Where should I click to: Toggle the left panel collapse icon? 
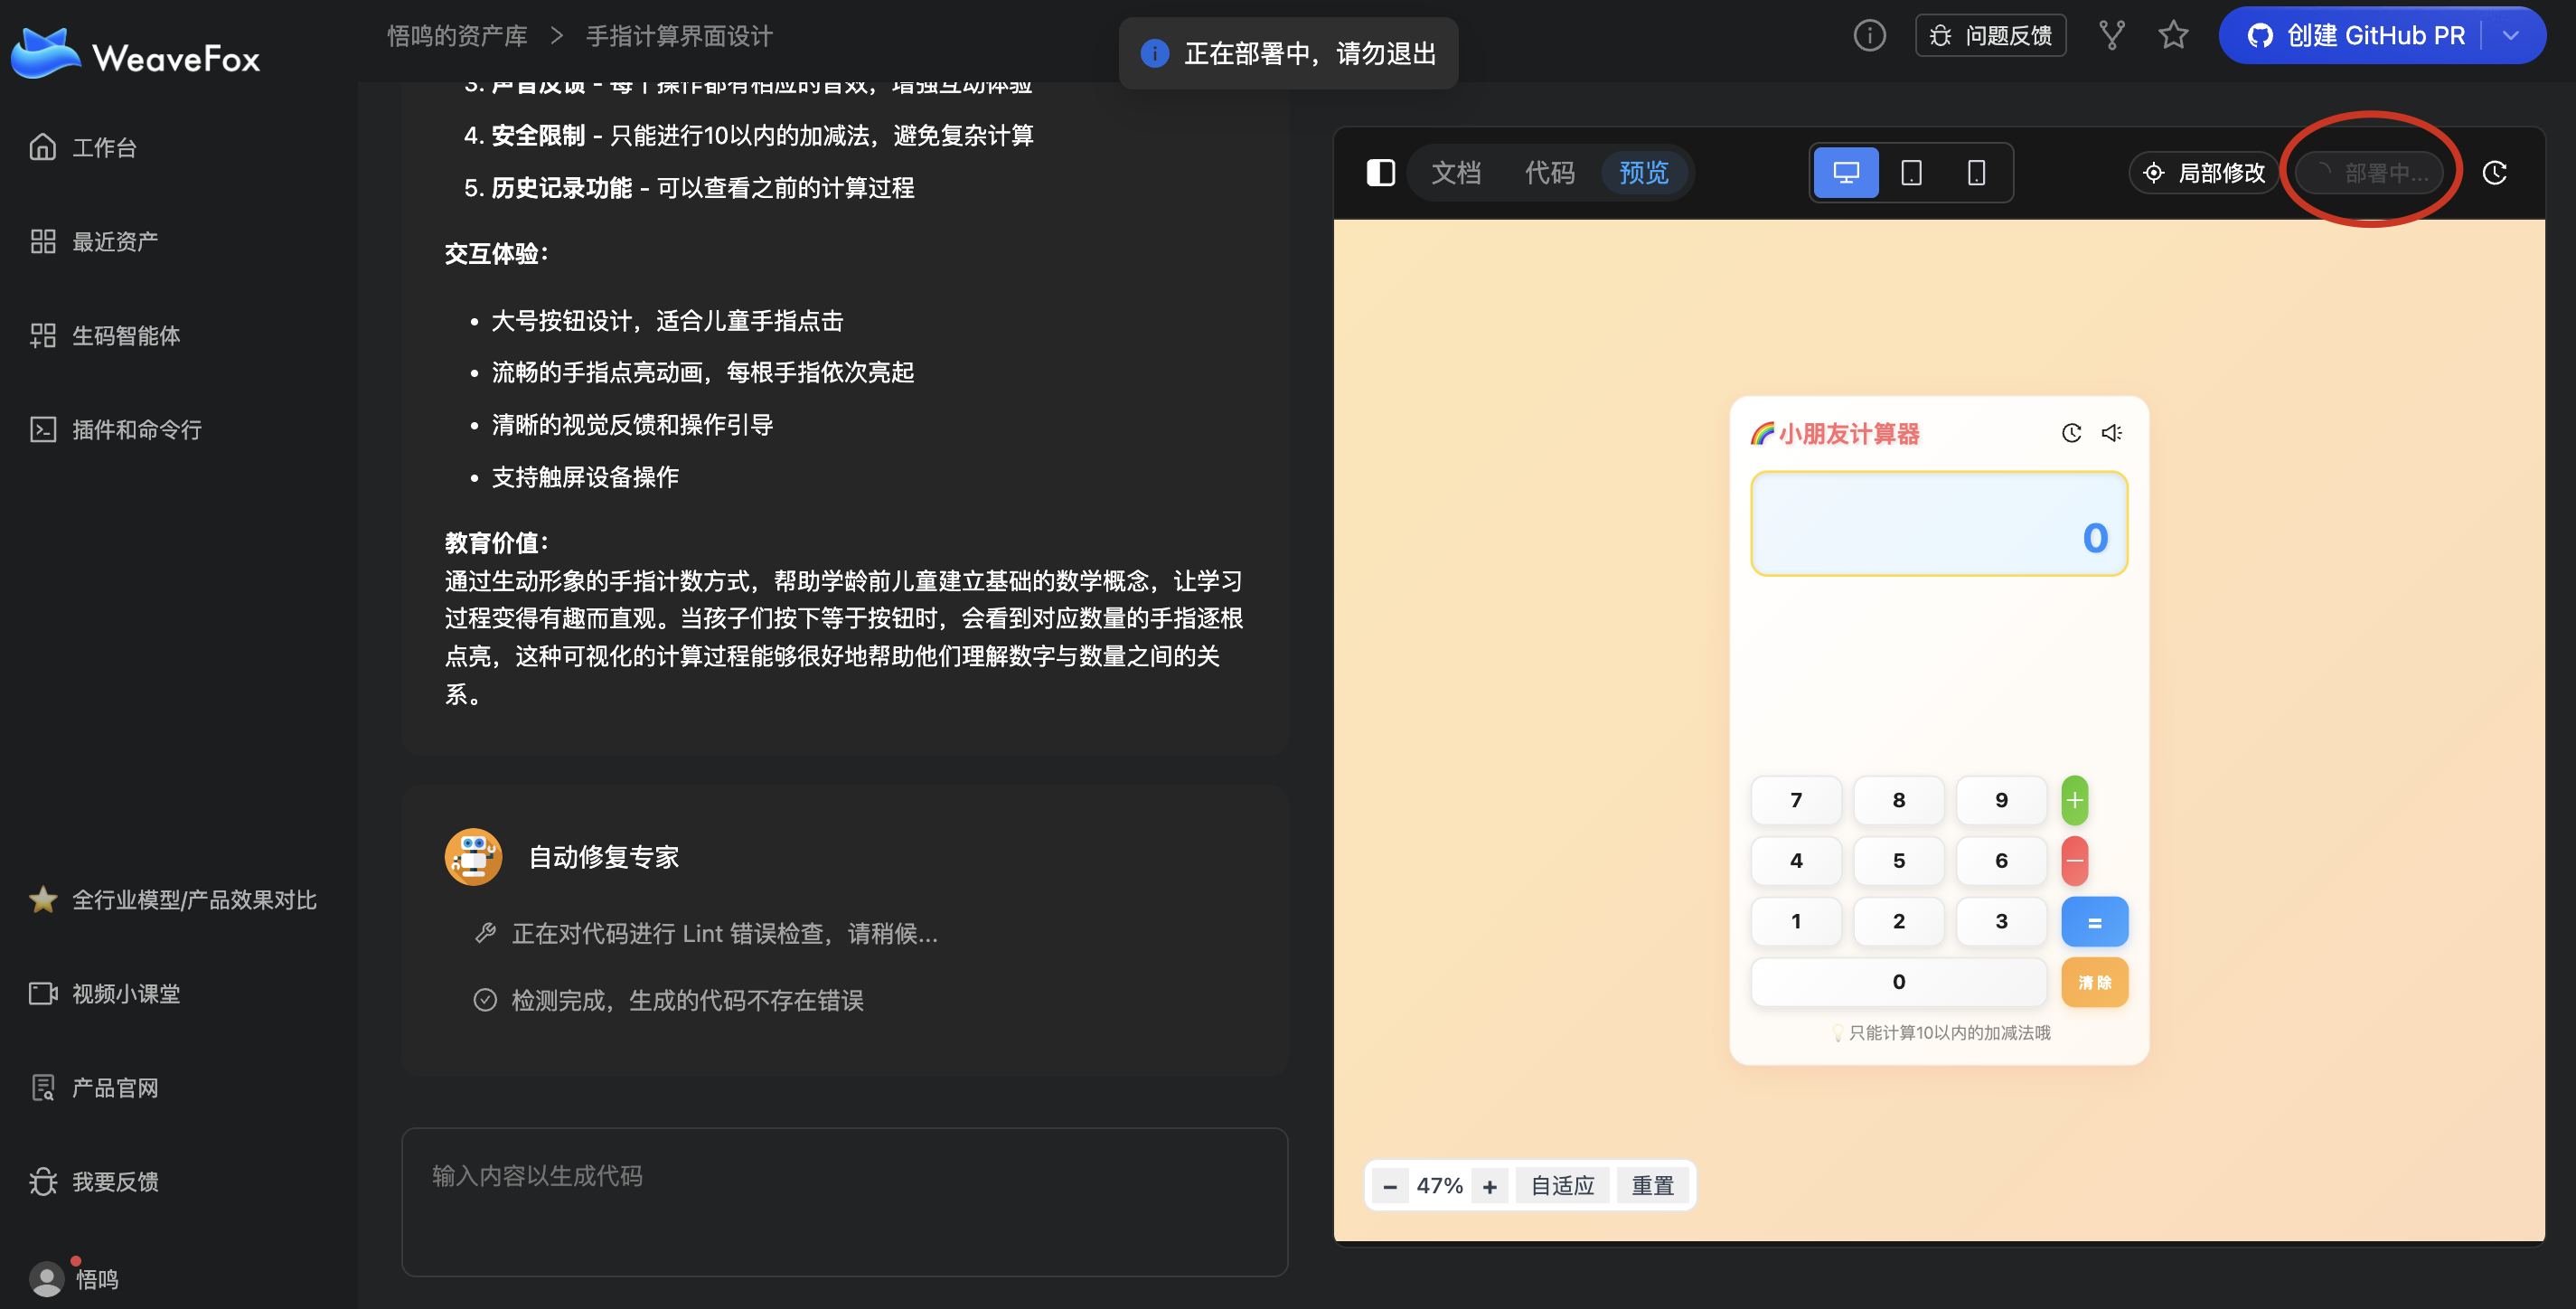[1380, 173]
